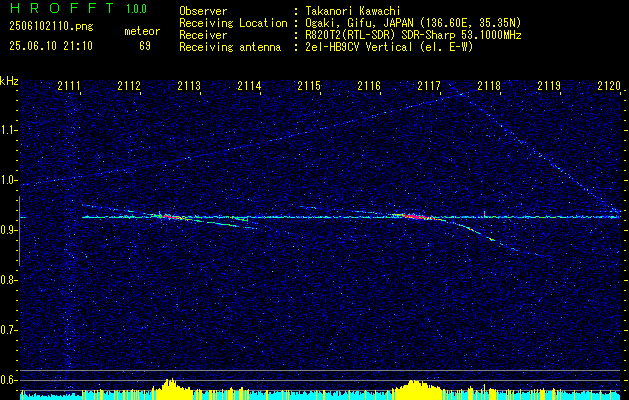The width and height of the screenshot is (629, 400).
Task: Click time marker 2120
Action: click(609, 86)
